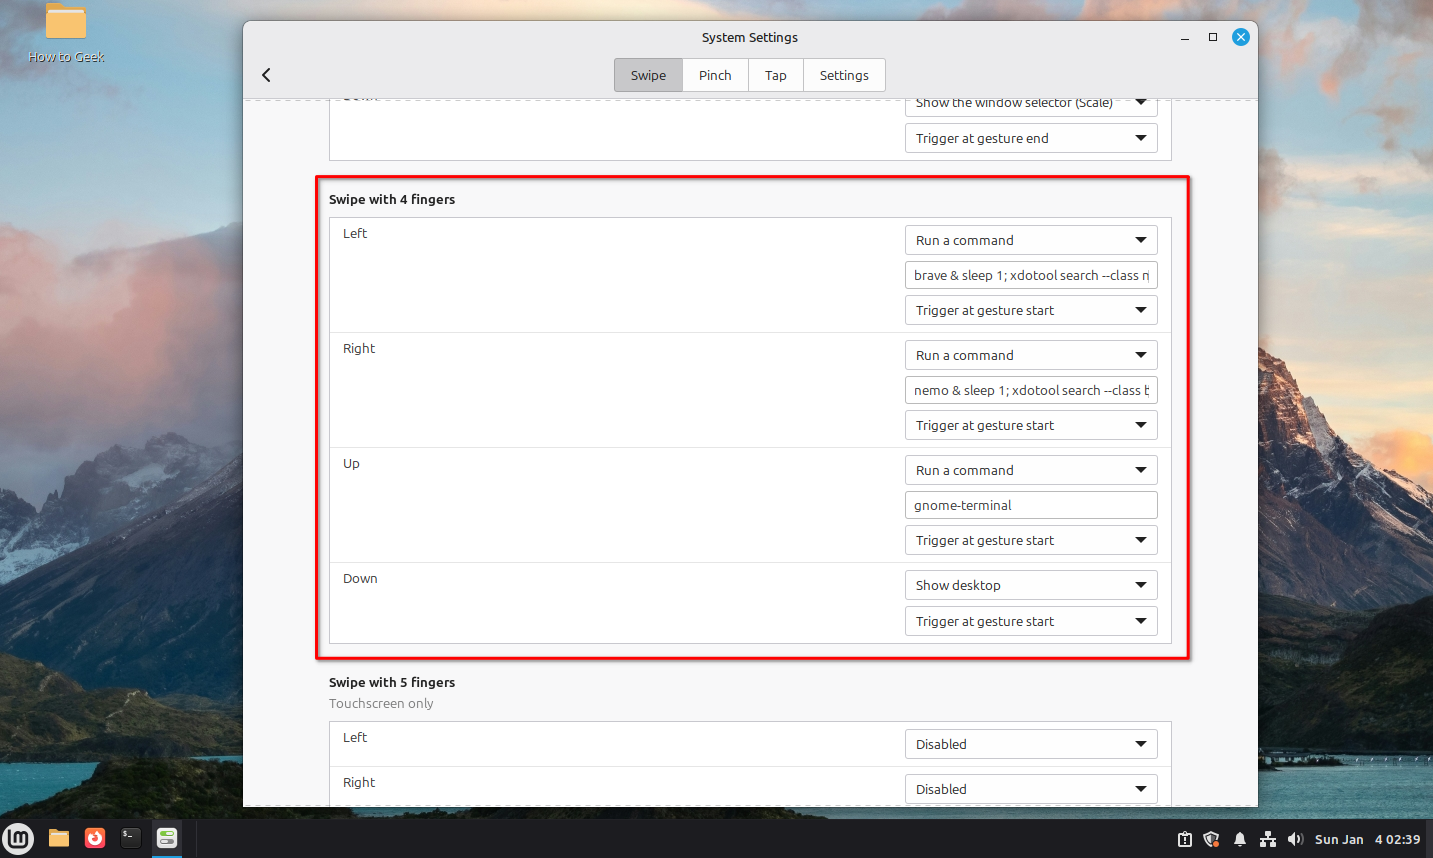Open the Nemo file manager from the taskbar
1433x858 pixels.
[x=58, y=838]
